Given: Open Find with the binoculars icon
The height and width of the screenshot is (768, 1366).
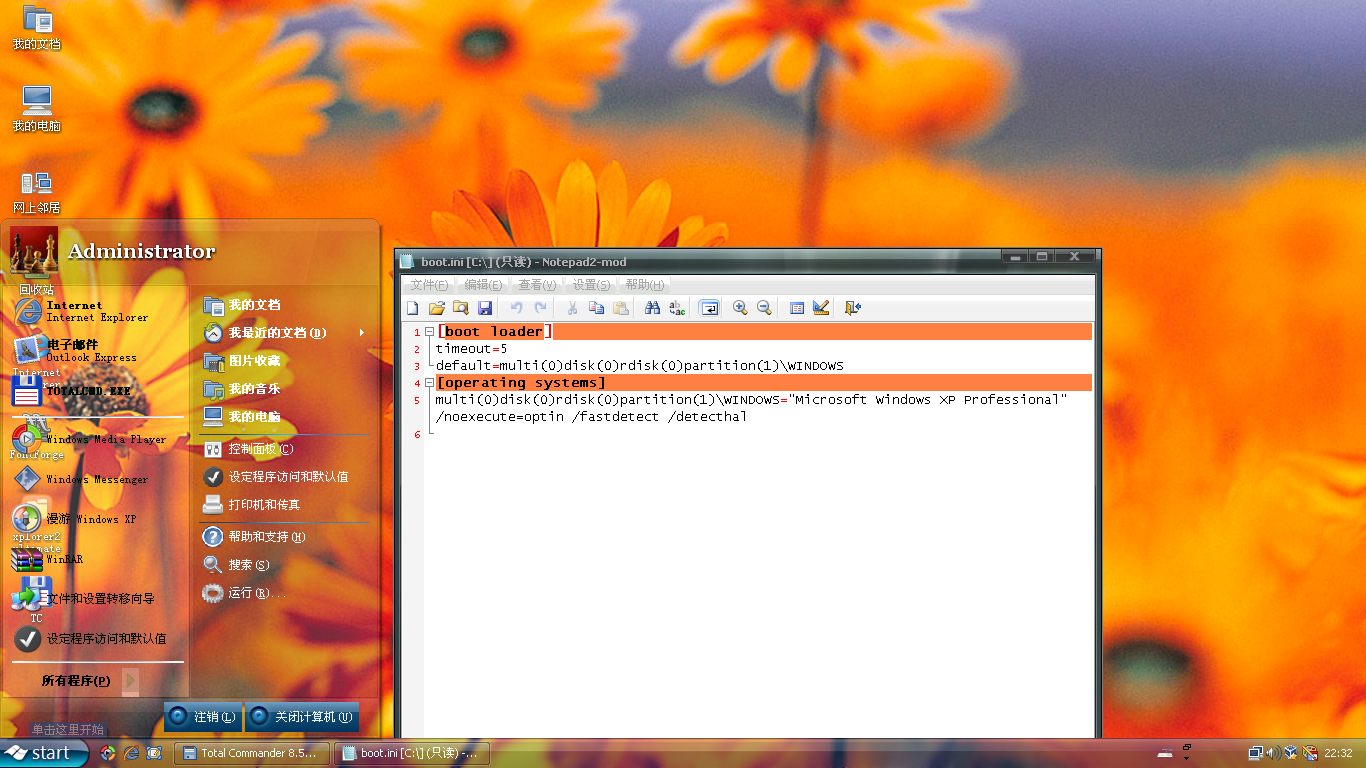Looking at the screenshot, I should tap(652, 308).
